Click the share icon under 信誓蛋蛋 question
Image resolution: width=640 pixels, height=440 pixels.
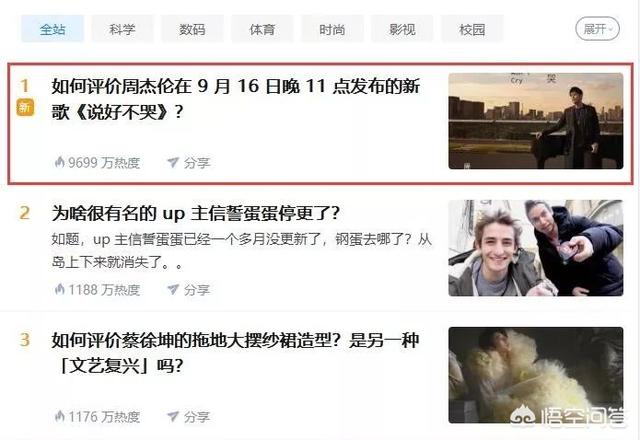pyautogui.click(x=173, y=289)
